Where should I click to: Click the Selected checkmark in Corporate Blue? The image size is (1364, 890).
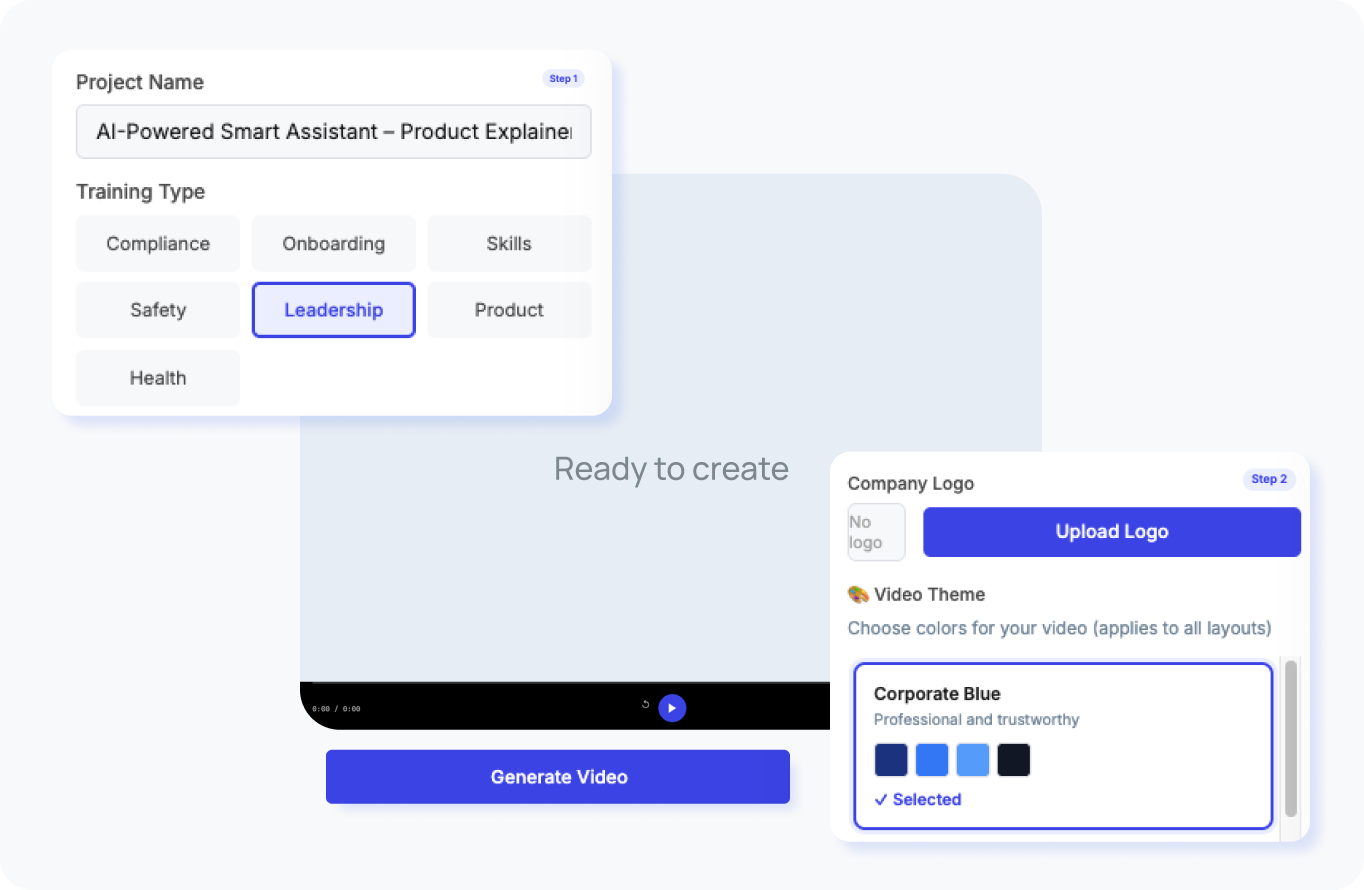(x=917, y=799)
